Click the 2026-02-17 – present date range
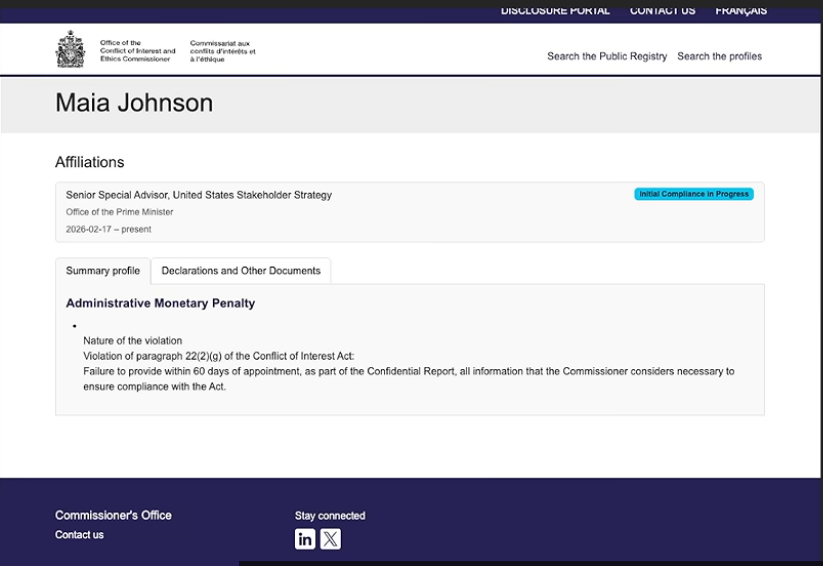The width and height of the screenshot is (823, 566). click(x=109, y=229)
